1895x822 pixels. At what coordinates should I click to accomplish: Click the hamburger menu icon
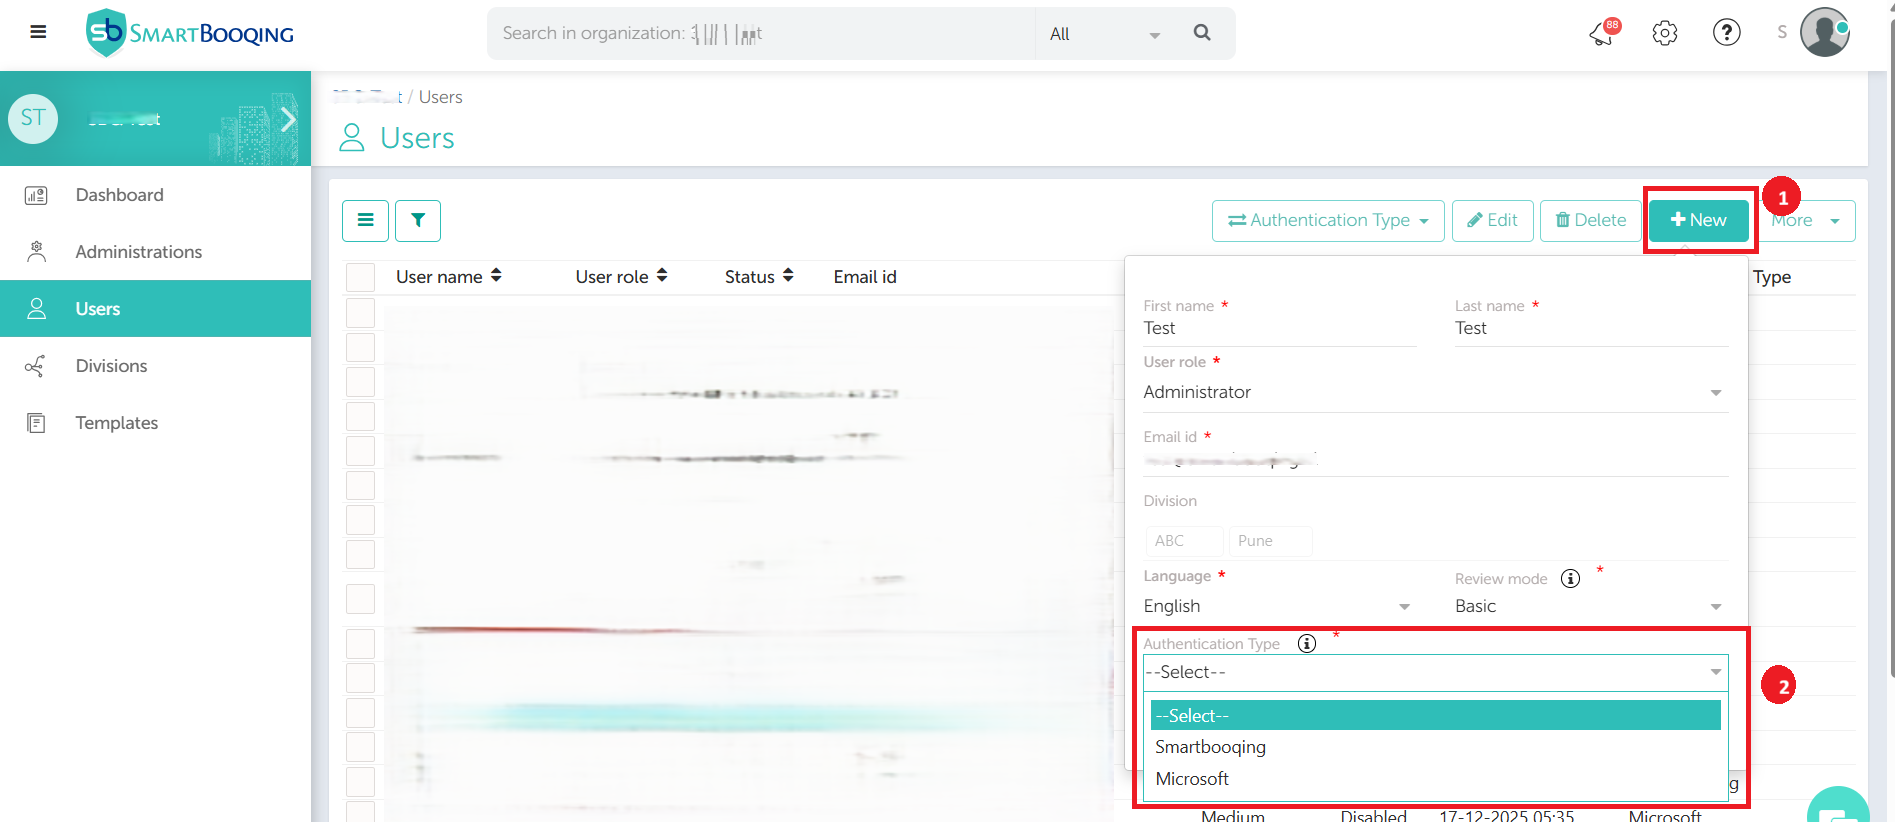tap(38, 32)
